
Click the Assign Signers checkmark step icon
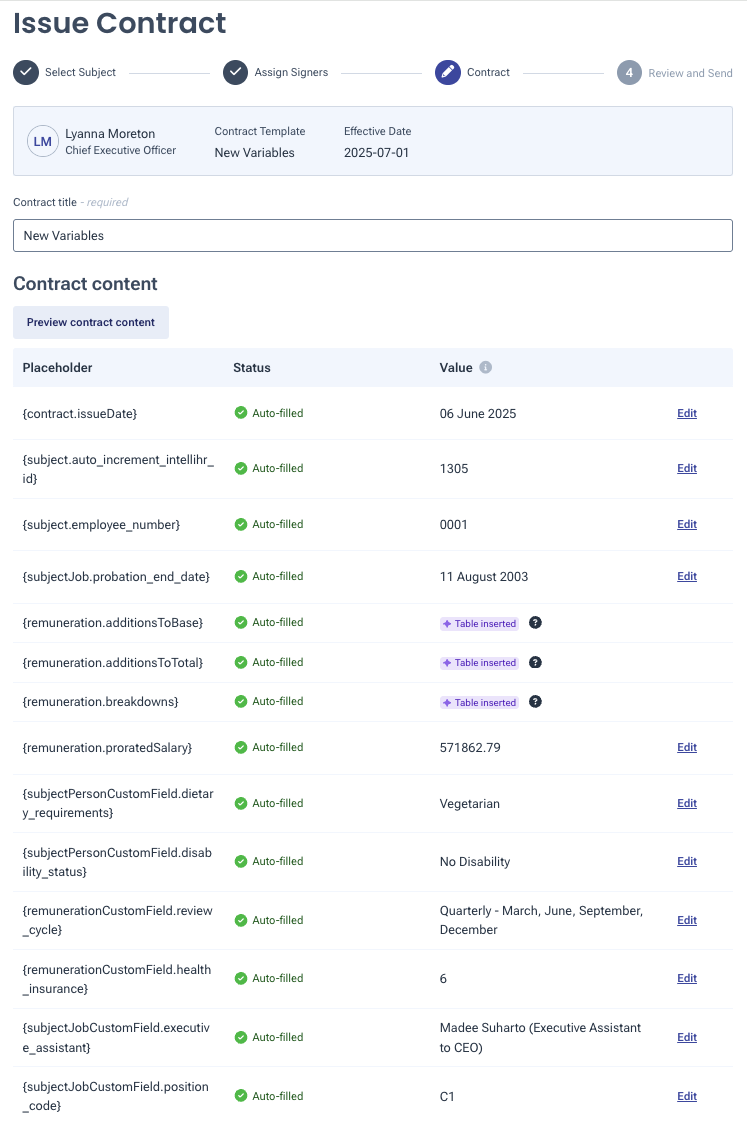235,72
